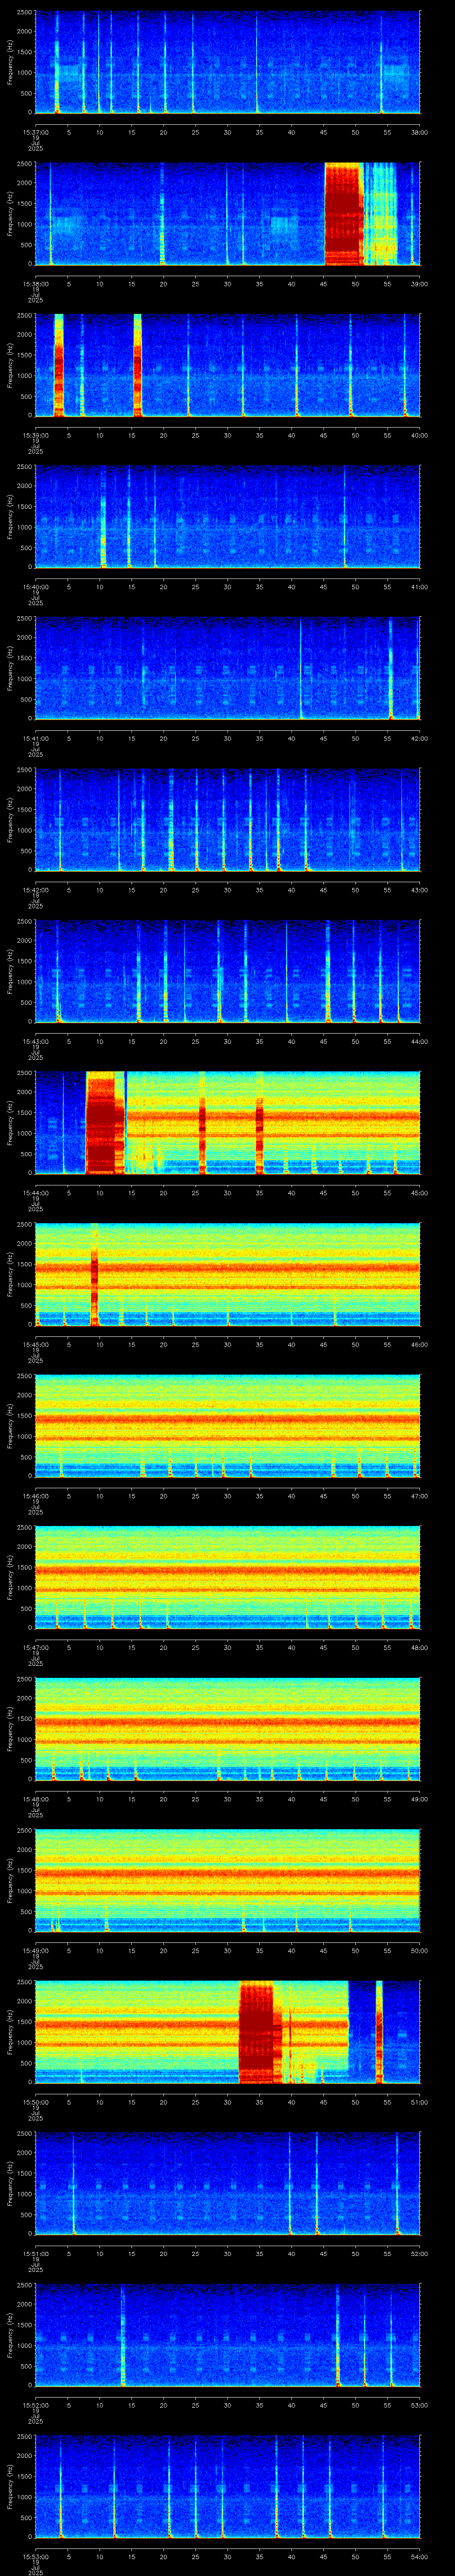Click the 15:49:00 time axis label
Image resolution: width=455 pixels, height=2576 pixels.
[x=35, y=1950]
